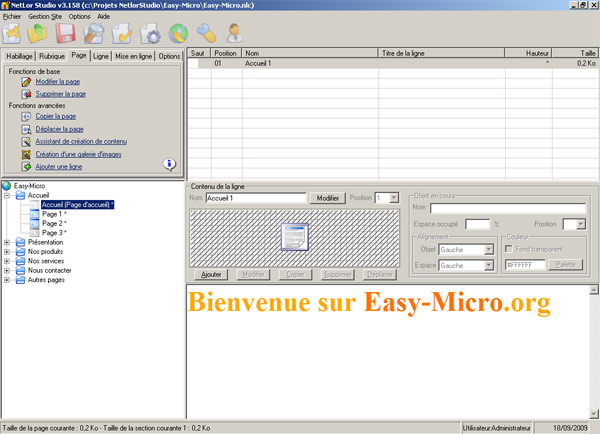Click the Présentation folder icon
Viewport: 600px width, 434px height.
21,242
